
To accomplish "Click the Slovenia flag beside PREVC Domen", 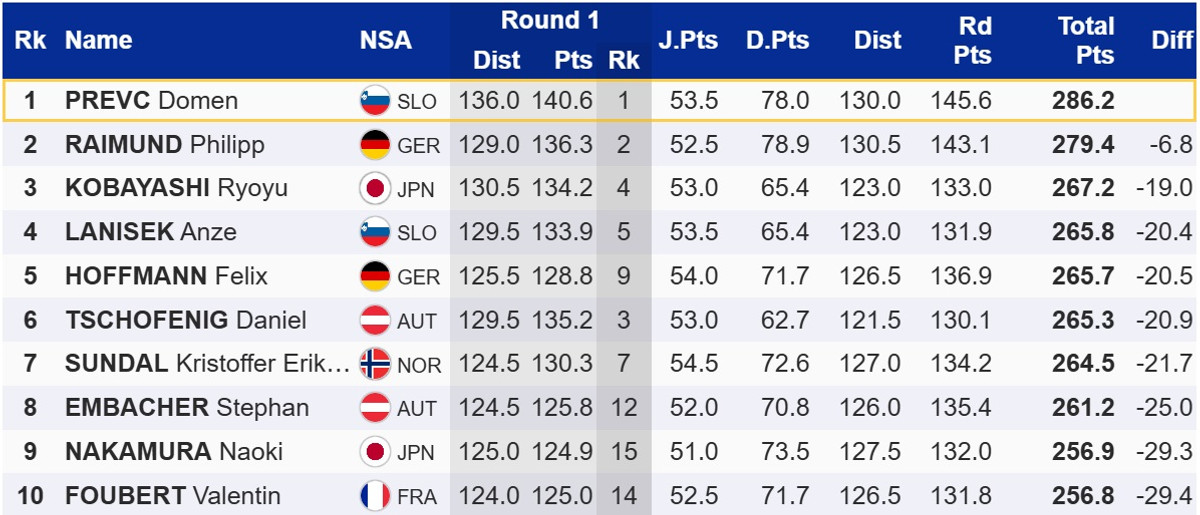I will pos(375,101).
